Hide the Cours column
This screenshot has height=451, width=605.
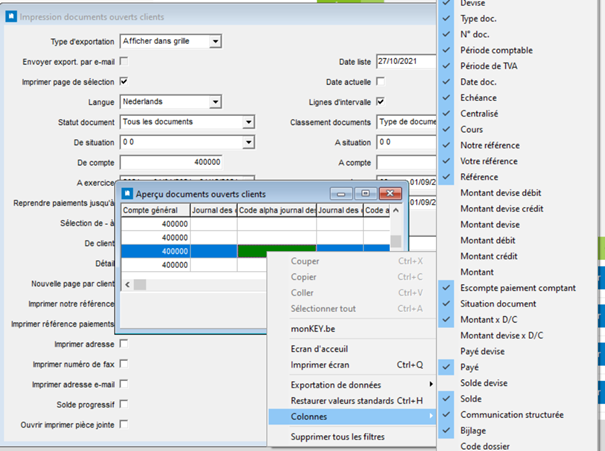[x=517, y=129]
